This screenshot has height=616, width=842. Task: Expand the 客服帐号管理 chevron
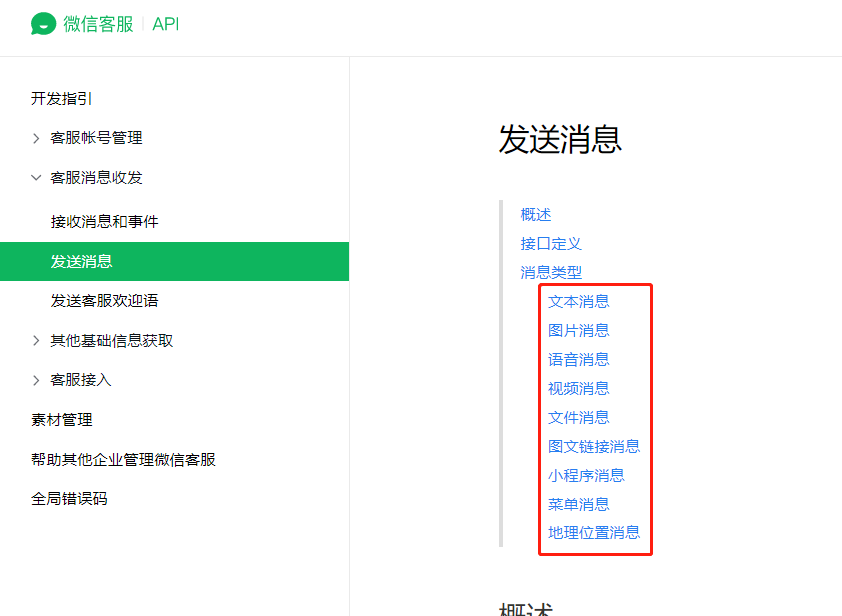click(x=36, y=139)
